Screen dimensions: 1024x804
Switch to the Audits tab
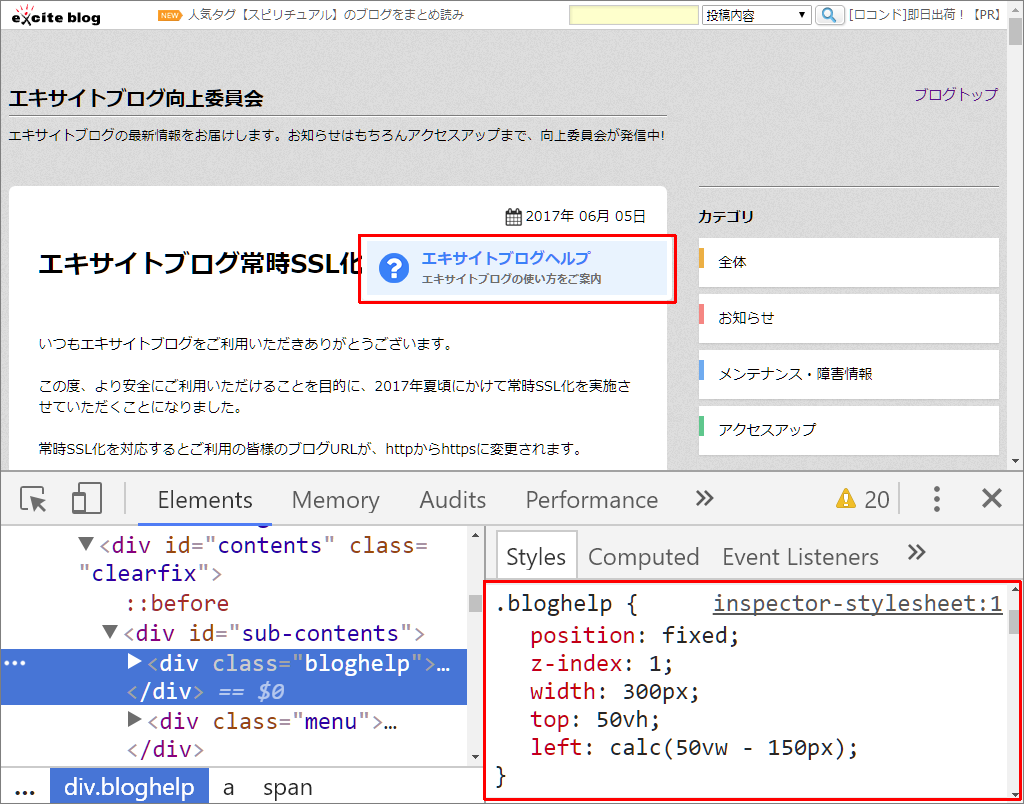click(x=453, y=500)
